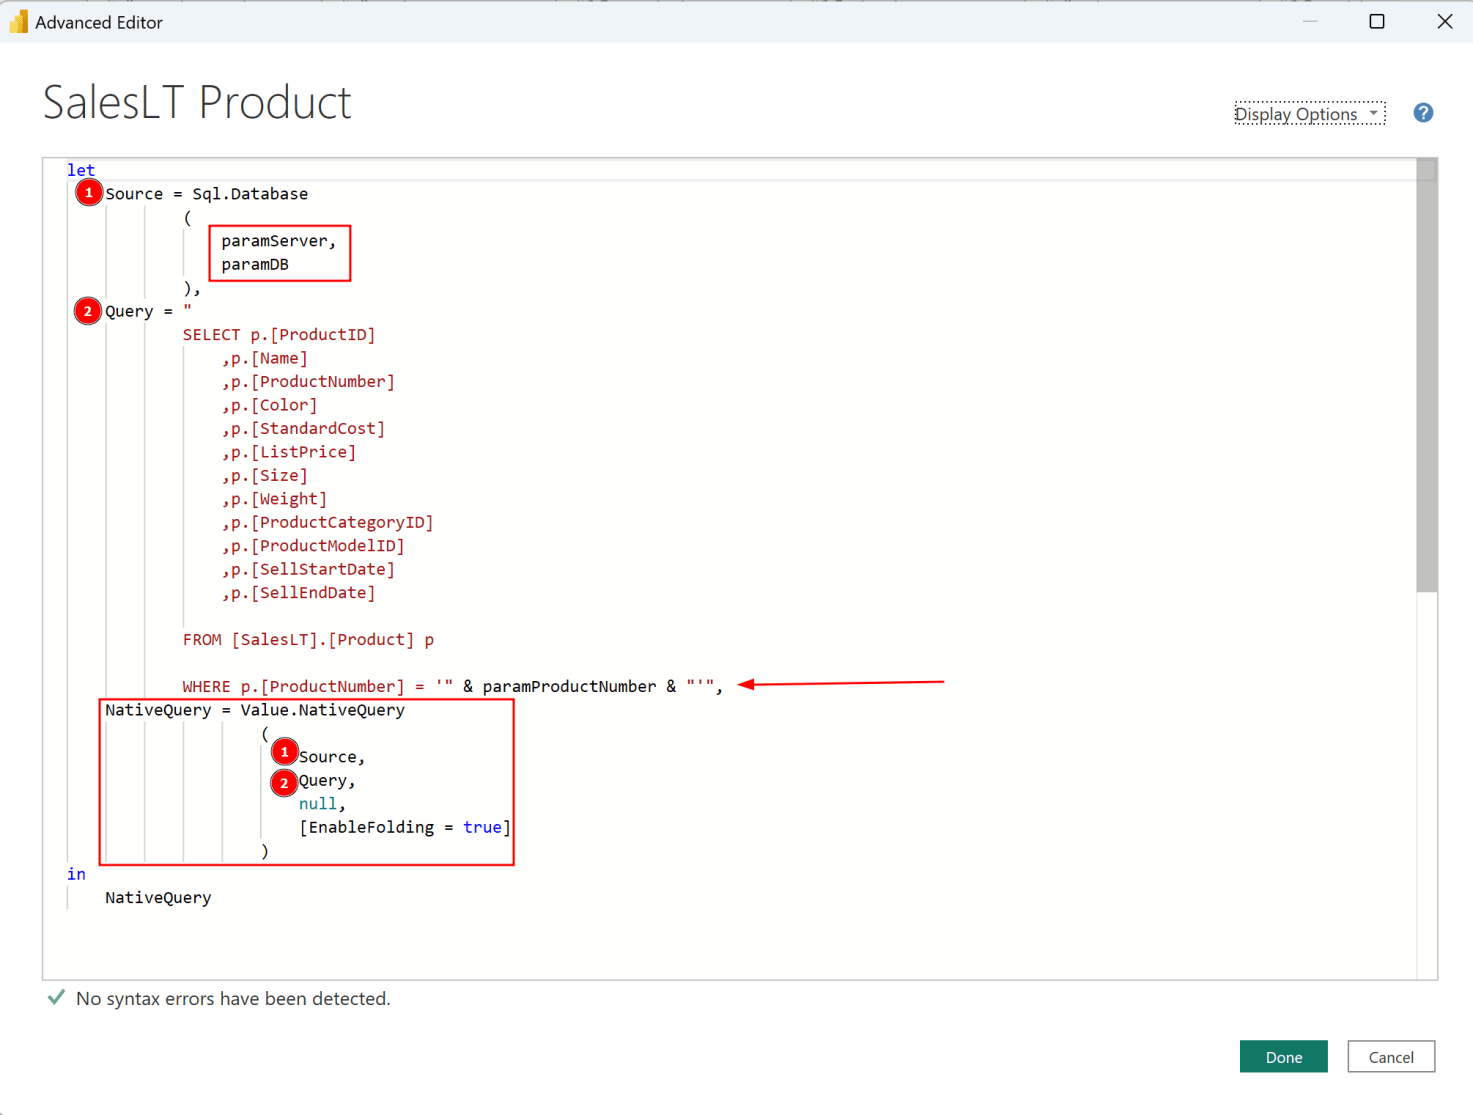Expand the Display Options dropdown
Image resolution: width=1473 pixels, height=1115 pixels.
tap(1309, 114)
